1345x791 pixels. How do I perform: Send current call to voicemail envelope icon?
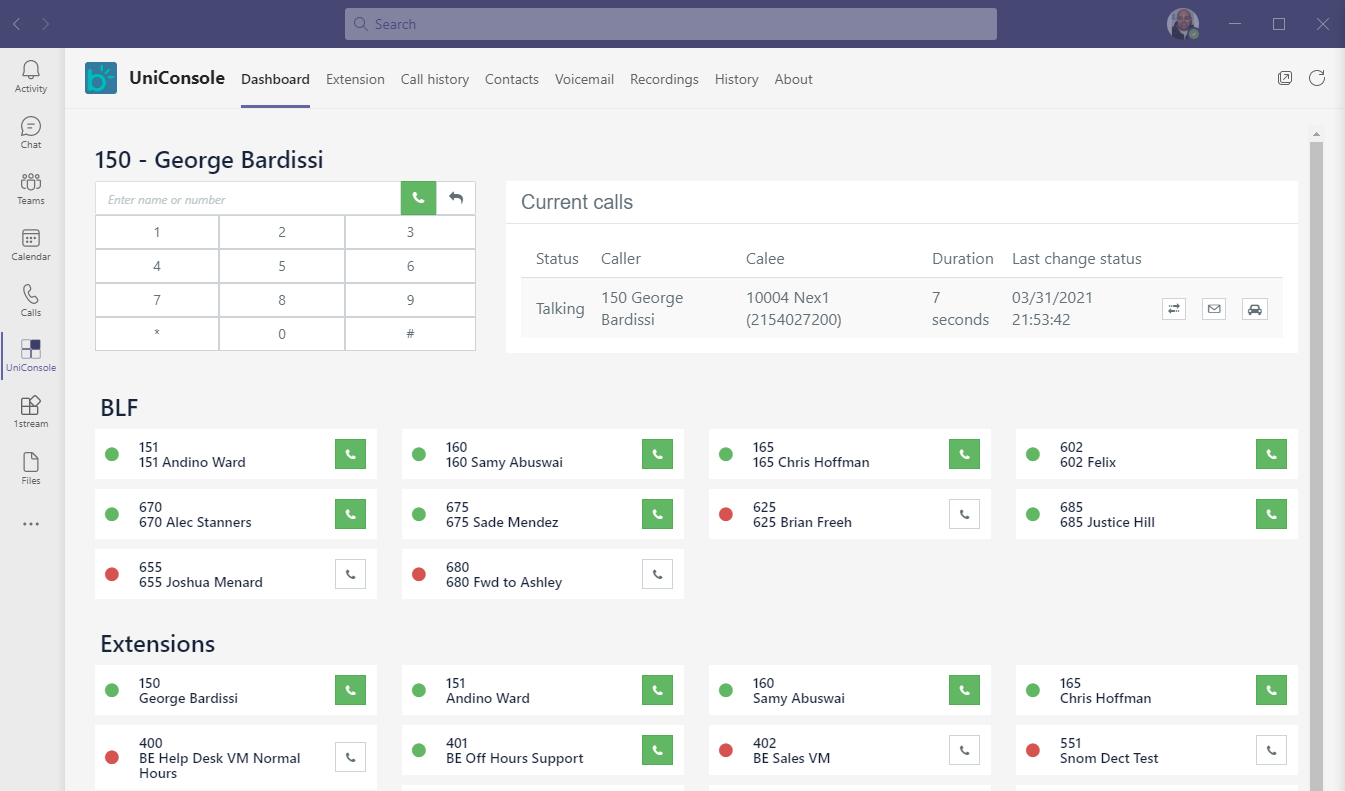click(1214, 310)
